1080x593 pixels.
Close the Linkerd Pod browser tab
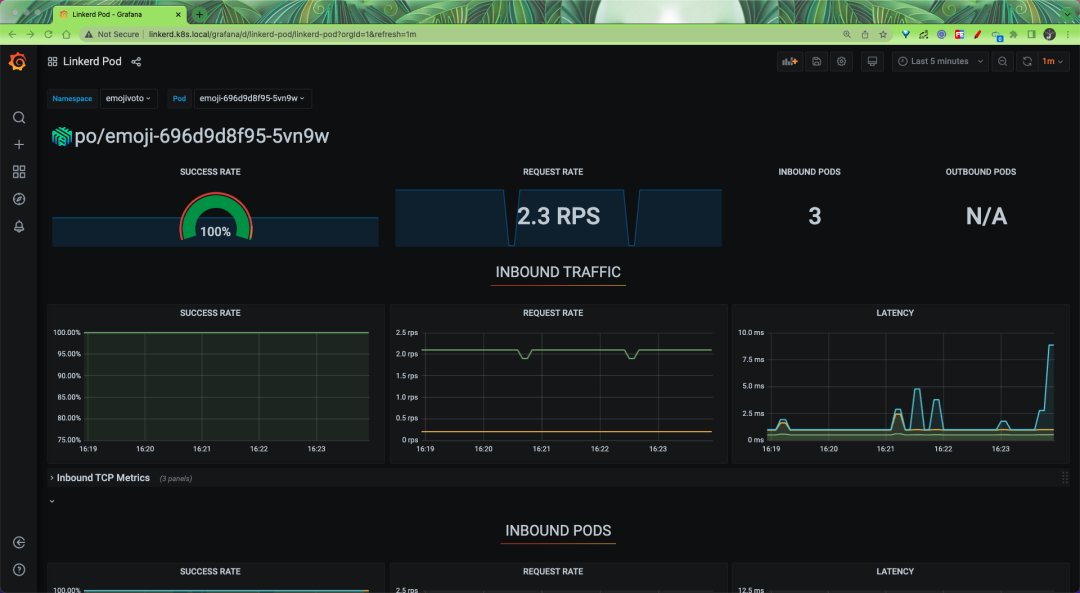point(178,14)
